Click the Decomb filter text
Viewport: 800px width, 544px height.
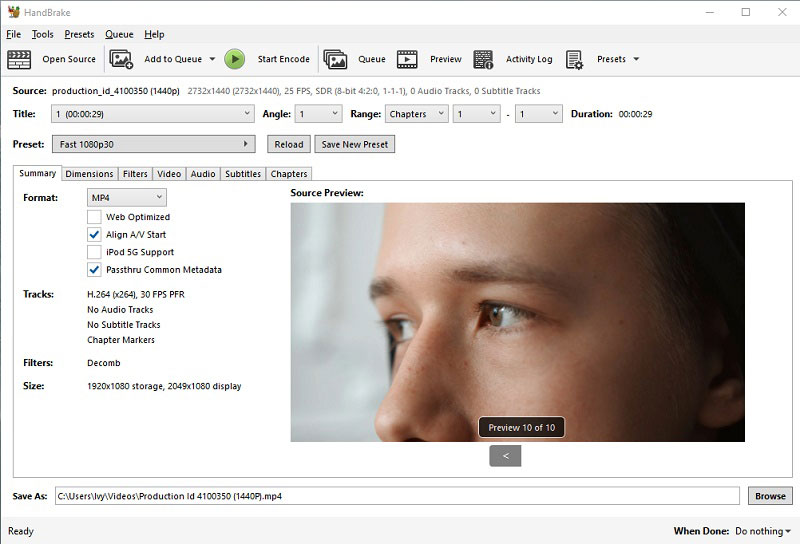pos(104,363)
